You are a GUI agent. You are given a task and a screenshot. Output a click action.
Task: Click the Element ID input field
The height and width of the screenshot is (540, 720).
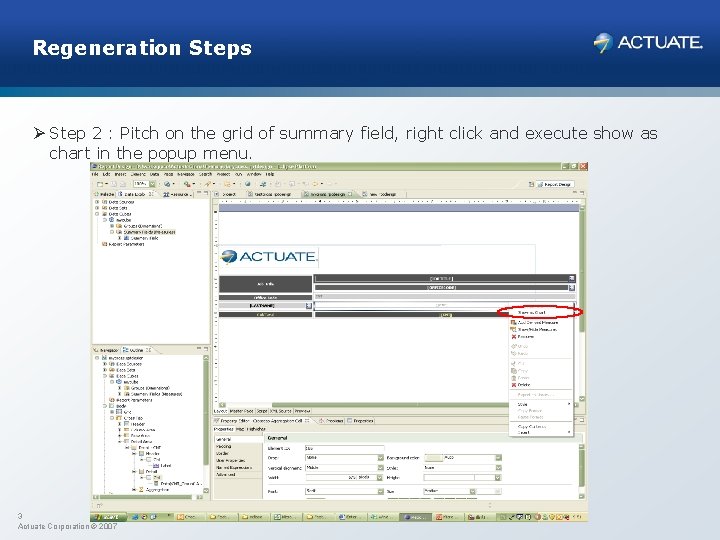(x=344, y=448)
